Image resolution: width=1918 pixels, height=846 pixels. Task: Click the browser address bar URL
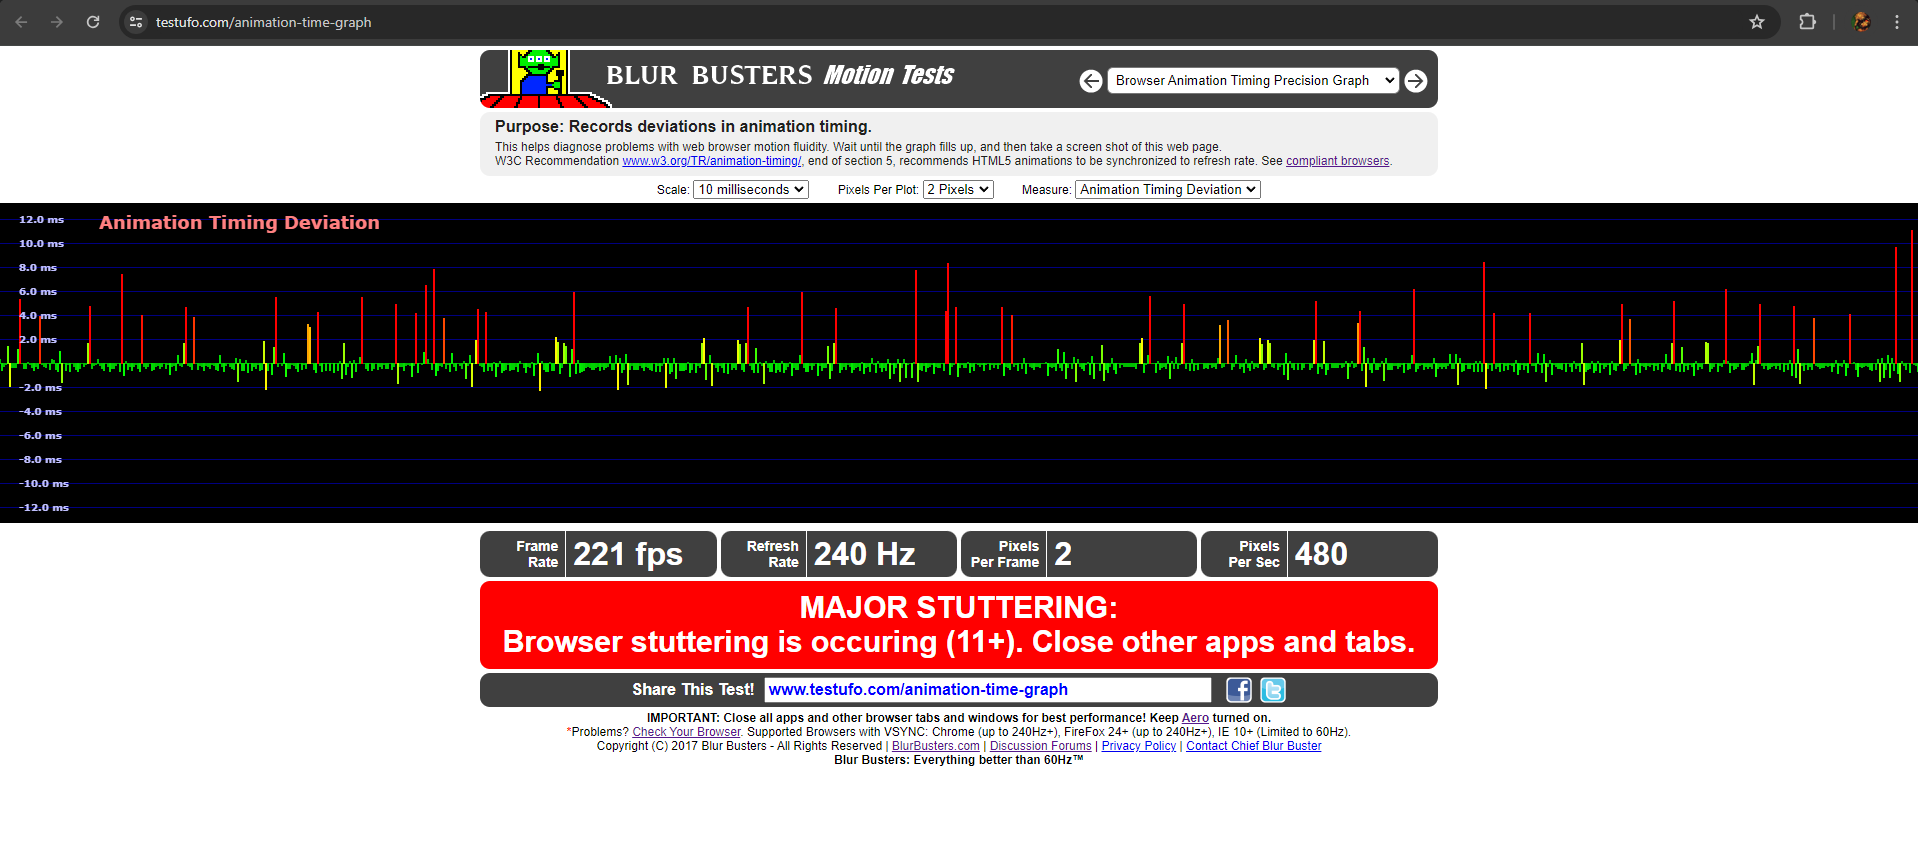coord(263,22)
